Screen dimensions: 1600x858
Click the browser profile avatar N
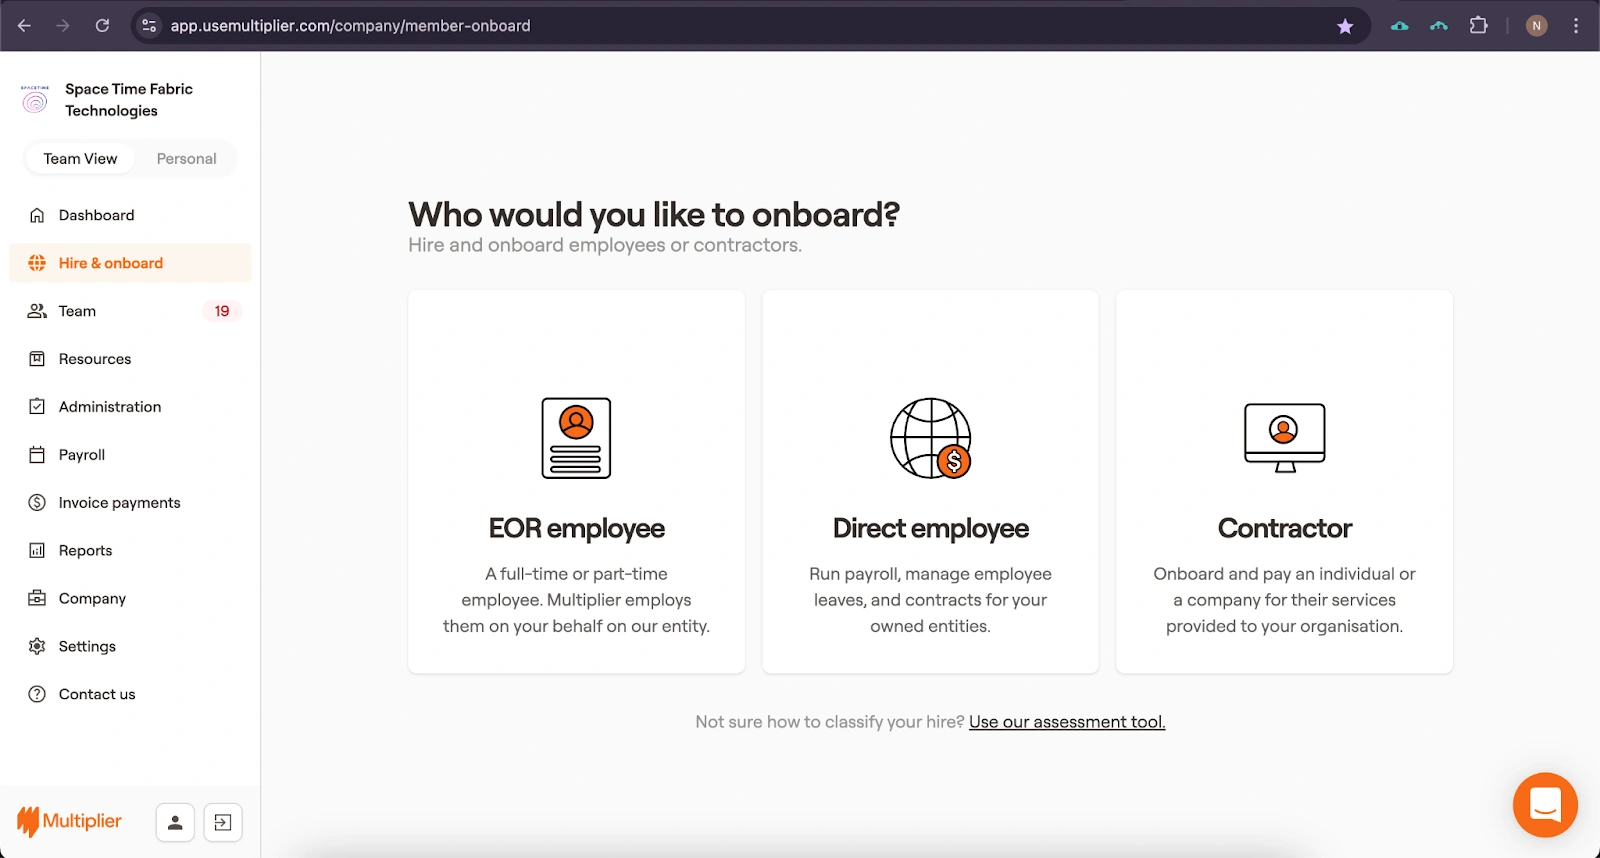1537,26
